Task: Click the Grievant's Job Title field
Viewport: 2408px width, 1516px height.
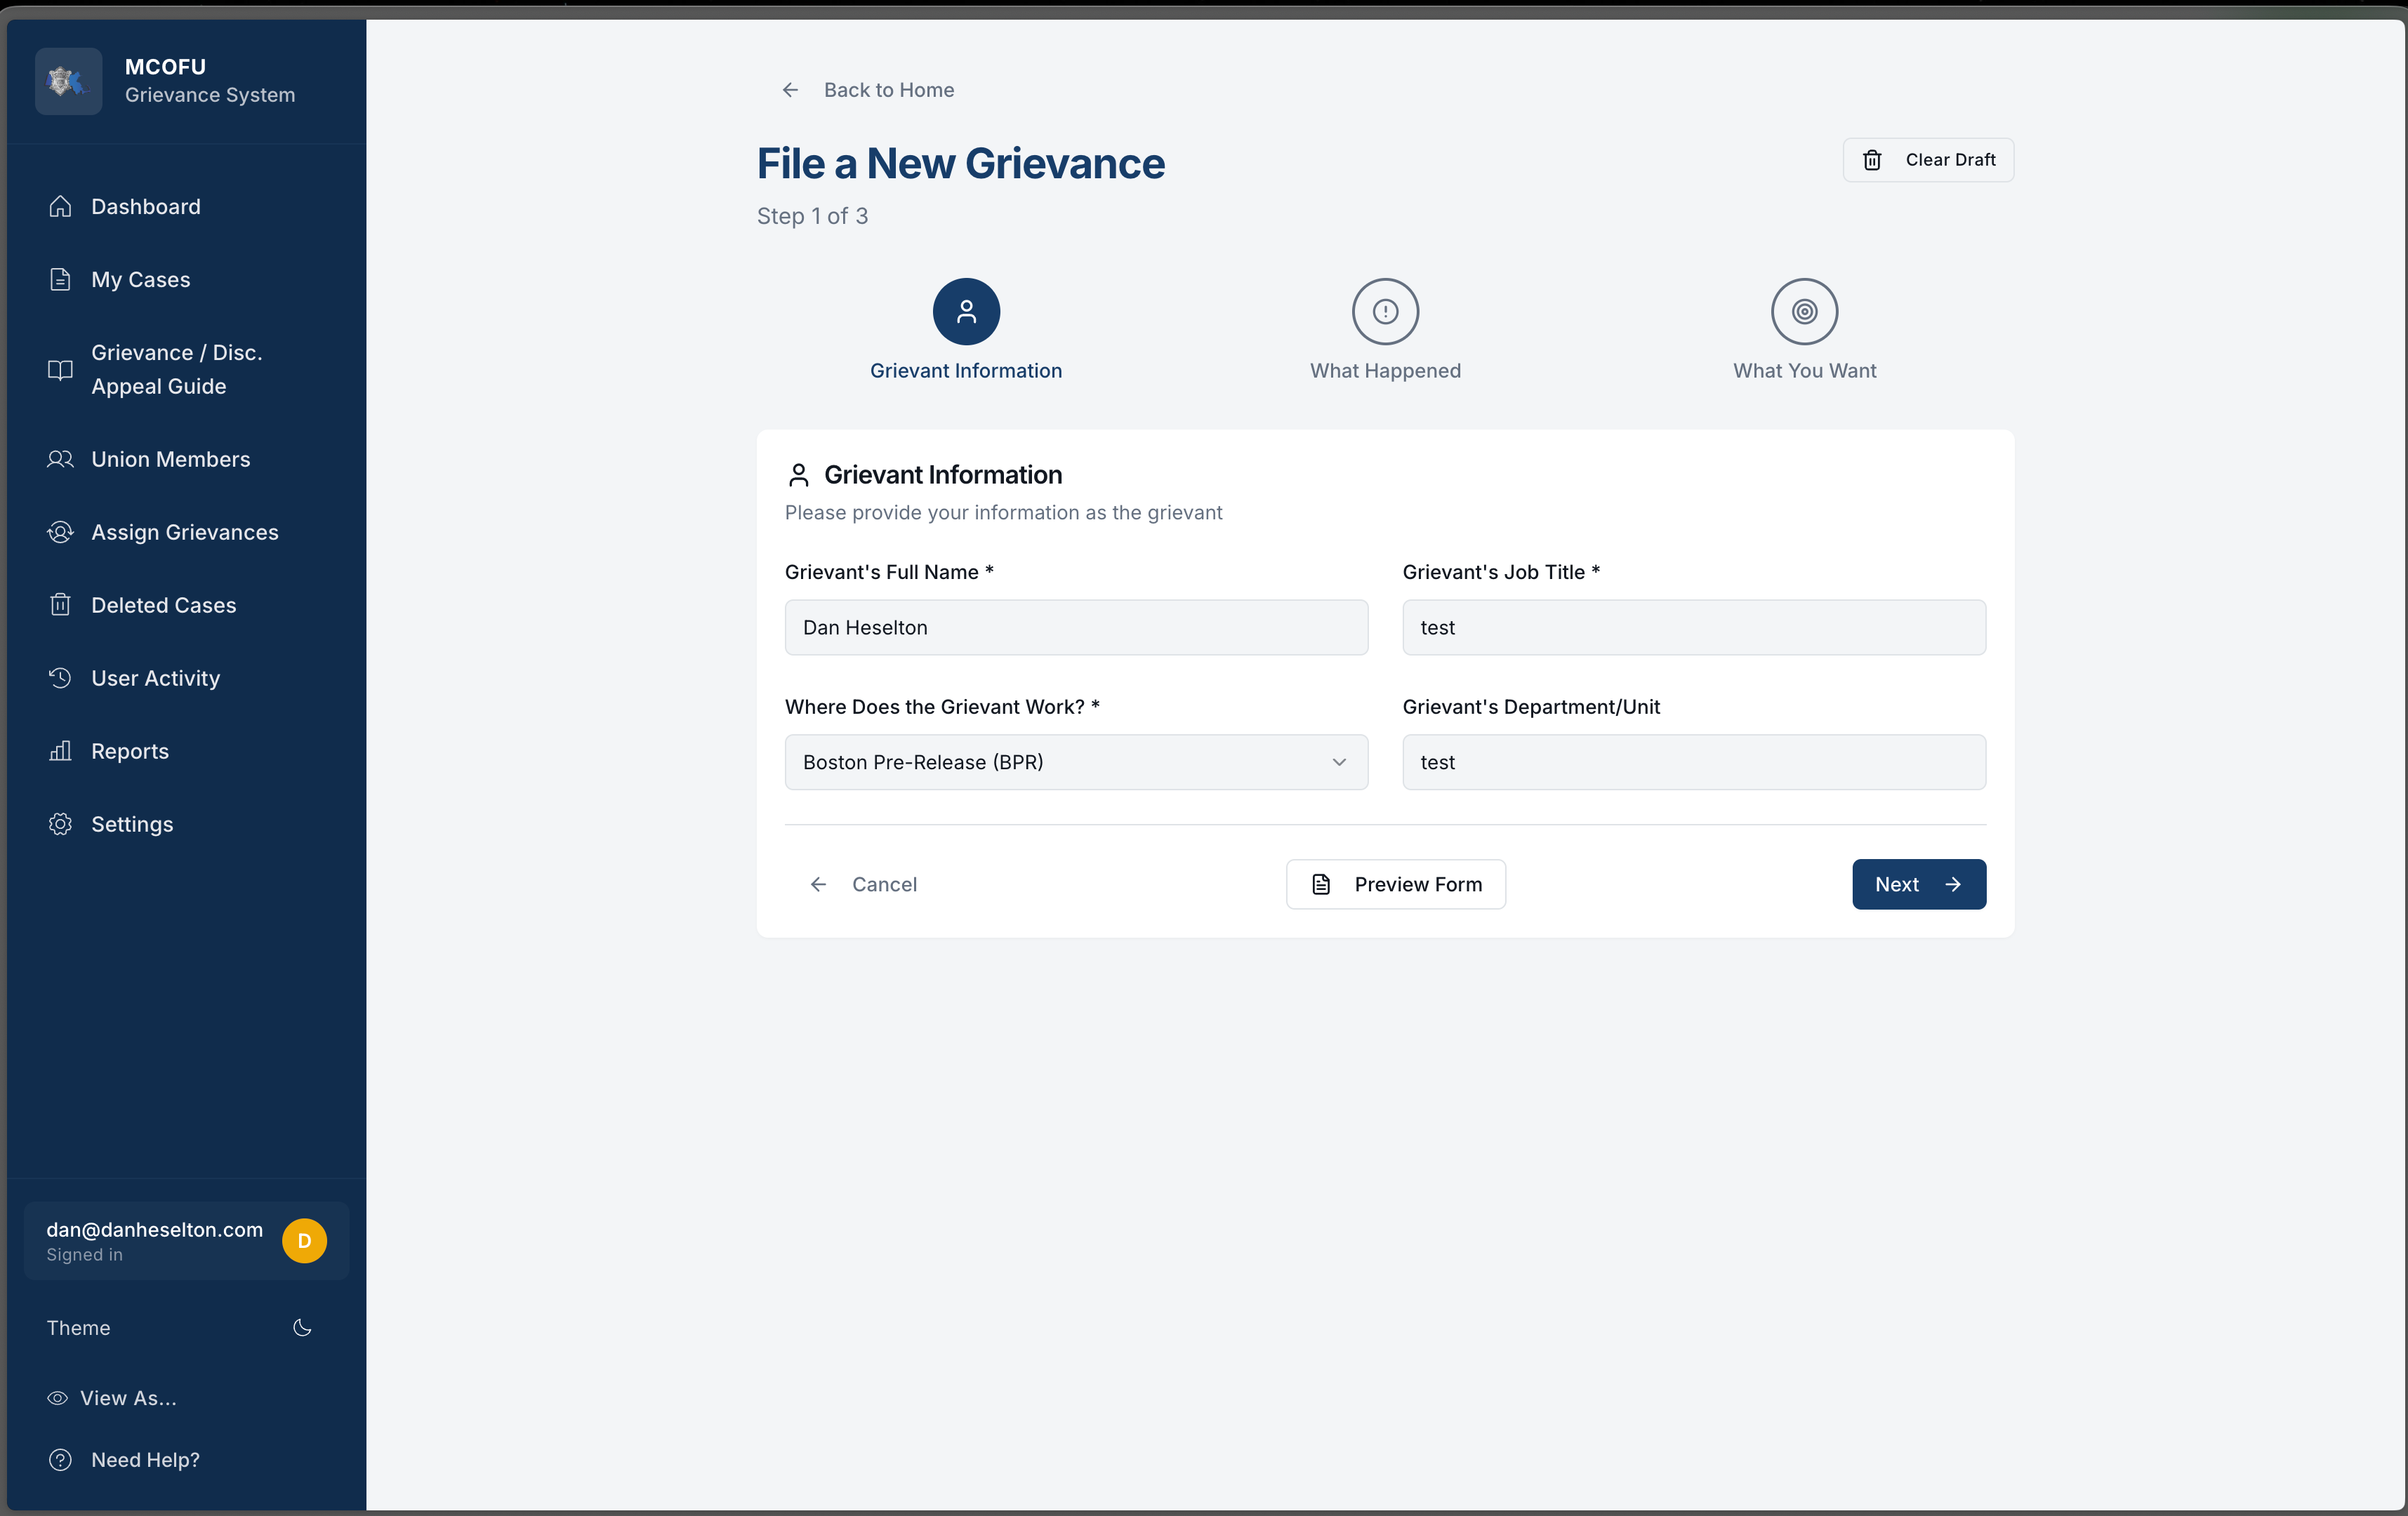Action: click(x=1694, y=628)
